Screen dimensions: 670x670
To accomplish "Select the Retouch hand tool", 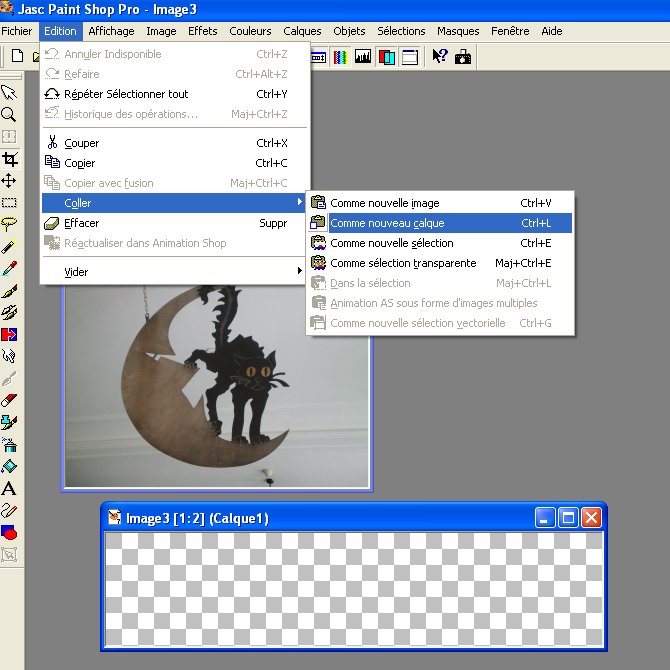I will click(9, 356).
